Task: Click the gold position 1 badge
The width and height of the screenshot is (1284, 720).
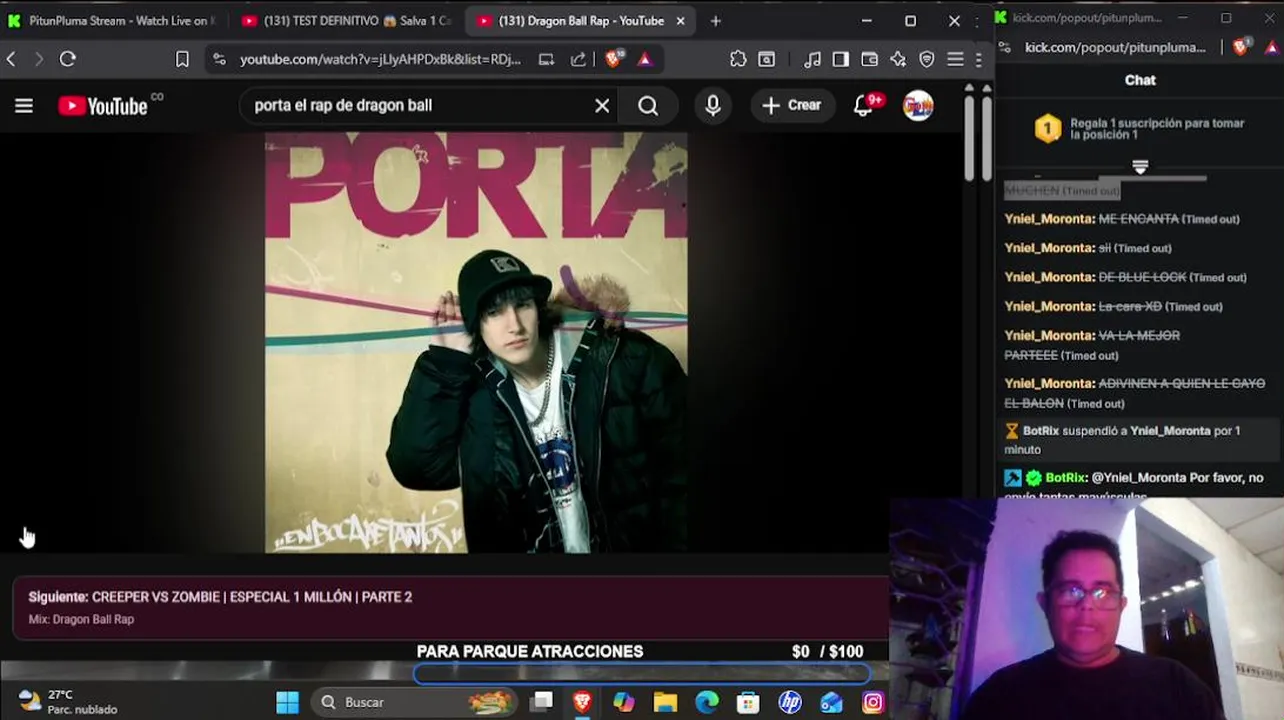Action: point(1047,128)
